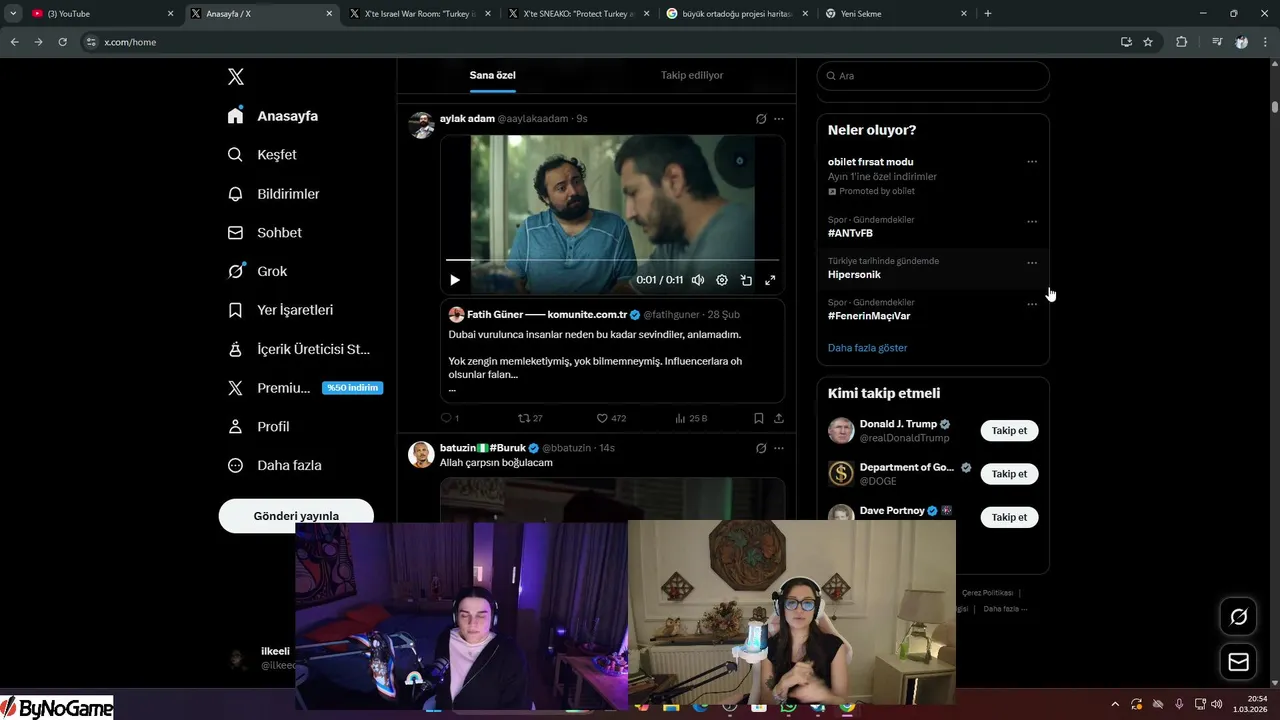Open more options on aylak adam post
Screen dimensions: 1280x720
click(x=779, y=119)
